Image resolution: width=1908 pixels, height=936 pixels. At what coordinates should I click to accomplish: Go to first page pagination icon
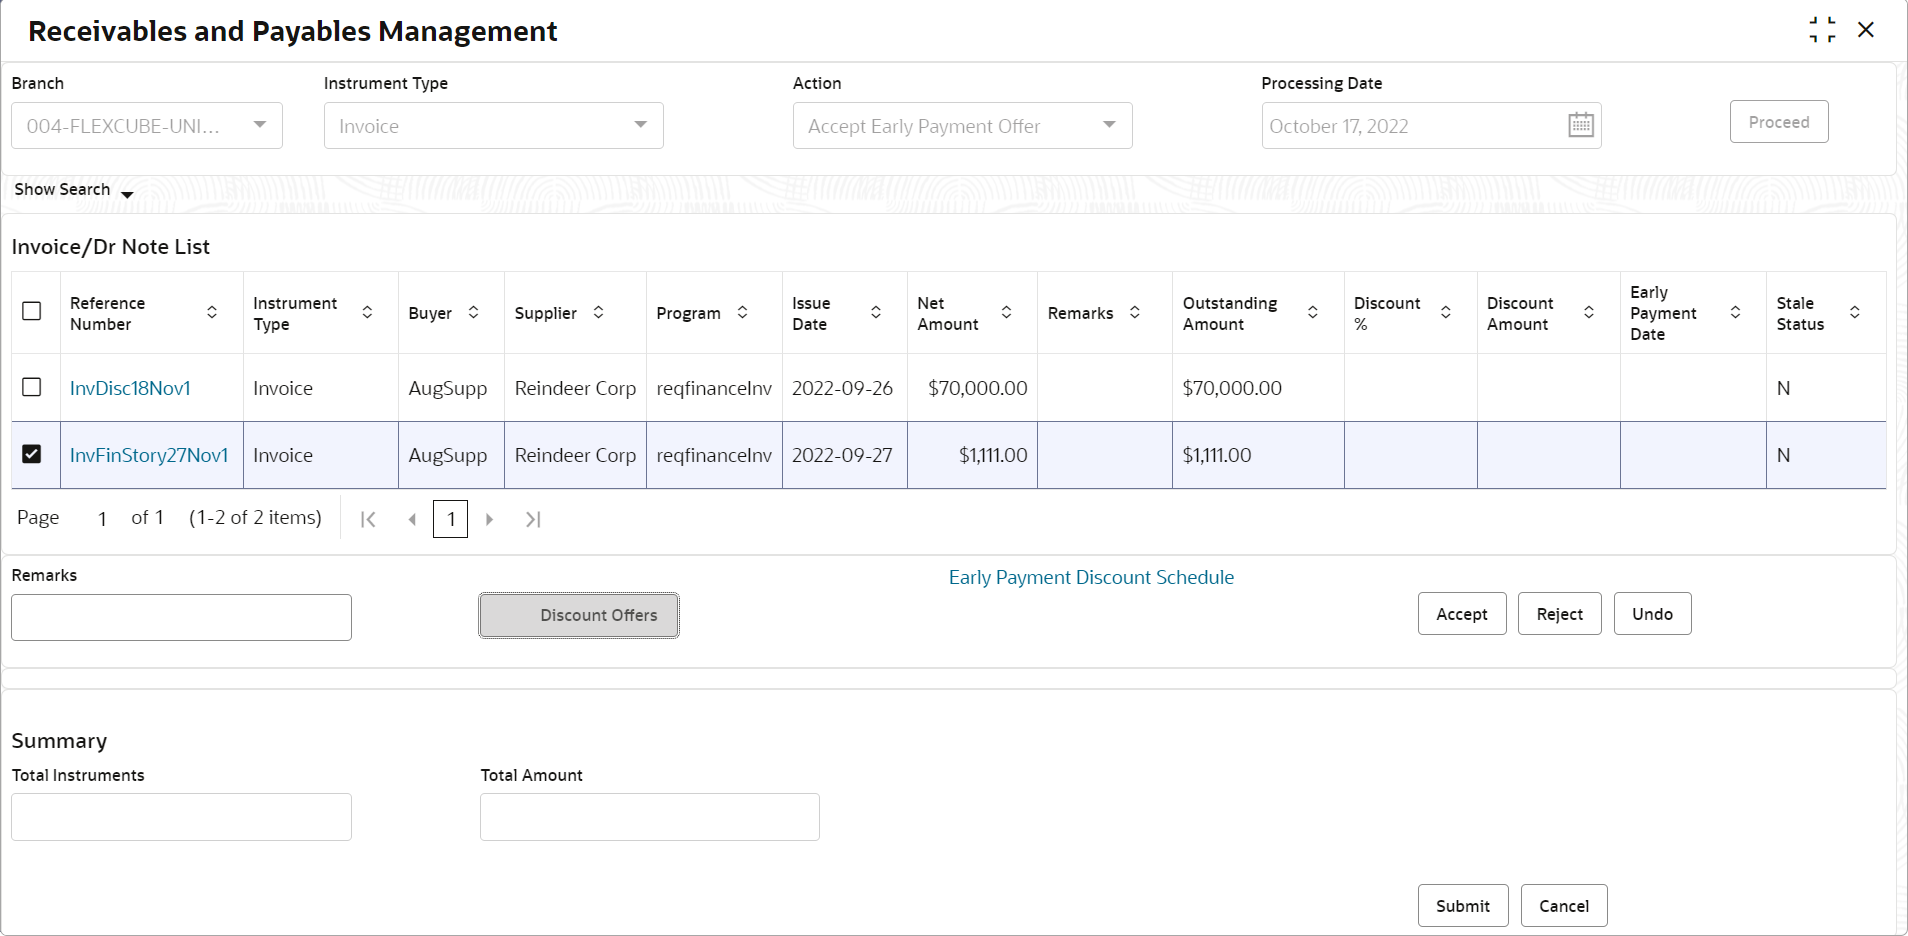click(x=368, y=519)
